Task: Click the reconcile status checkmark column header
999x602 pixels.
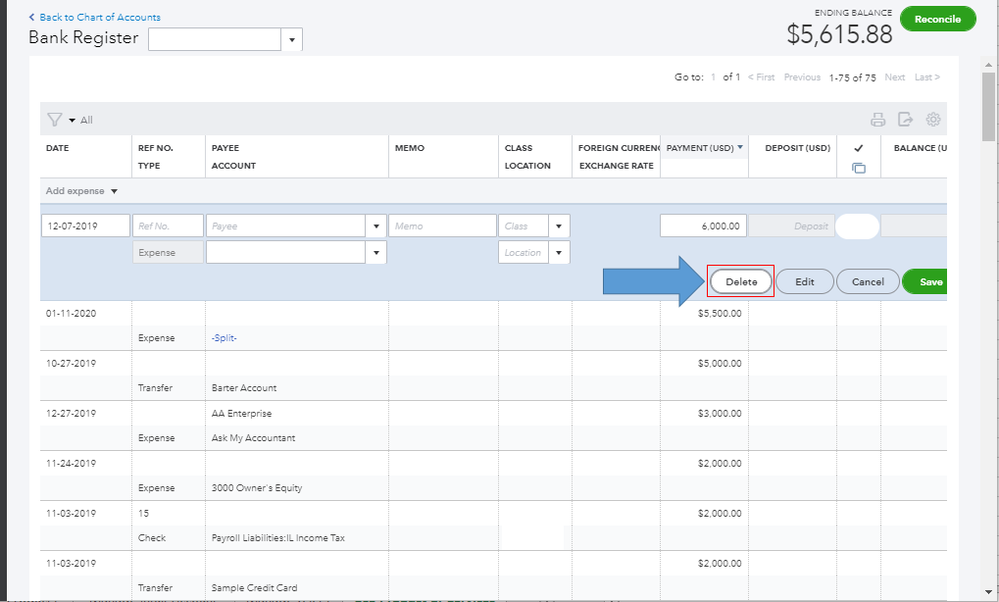Action: point(858,148)
